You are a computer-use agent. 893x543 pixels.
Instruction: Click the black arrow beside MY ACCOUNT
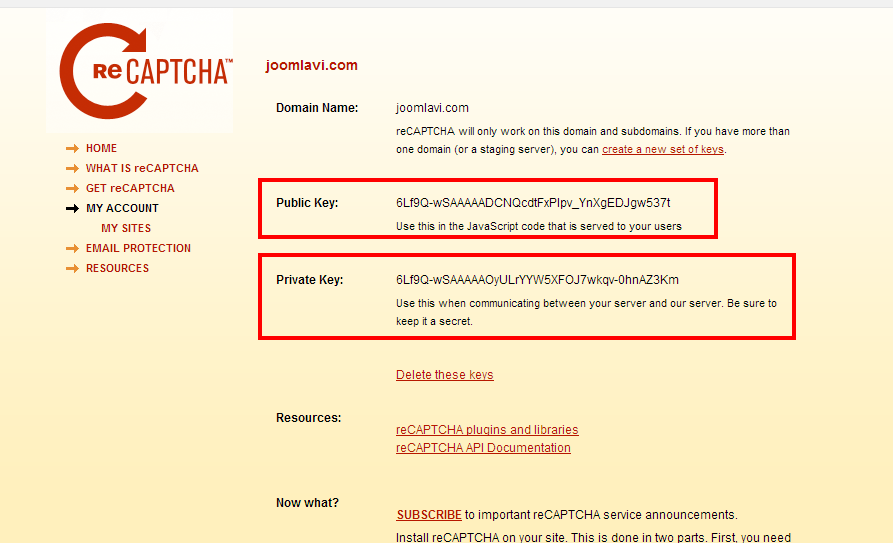click(72, 209)
